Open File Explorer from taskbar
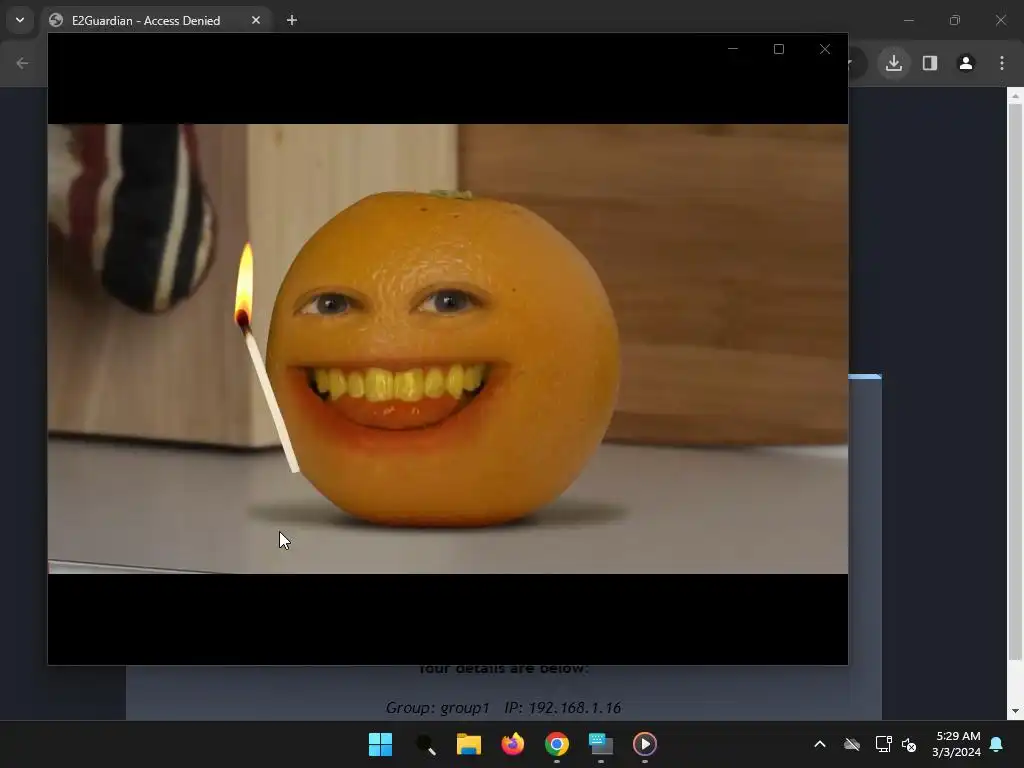Screen dimensions: 1024x768 coord(469,744)
